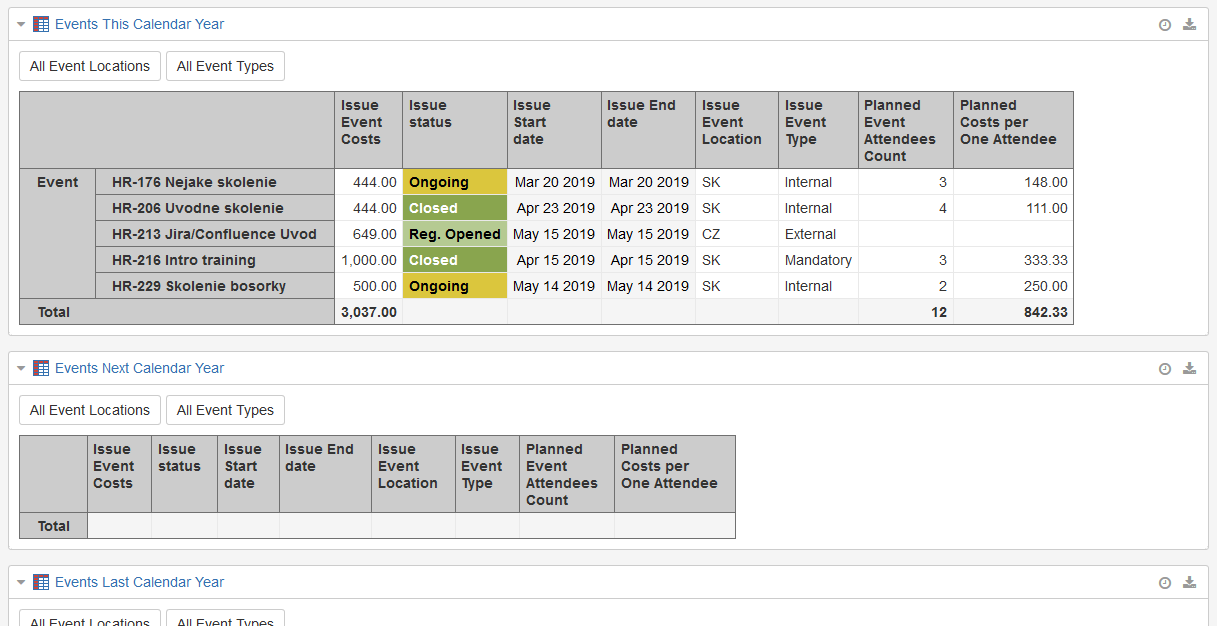Click the clock icon in Events Next Calendar Year
Image resolution: width=1217 pixels, height=626 pixels.
[1165, 369]
